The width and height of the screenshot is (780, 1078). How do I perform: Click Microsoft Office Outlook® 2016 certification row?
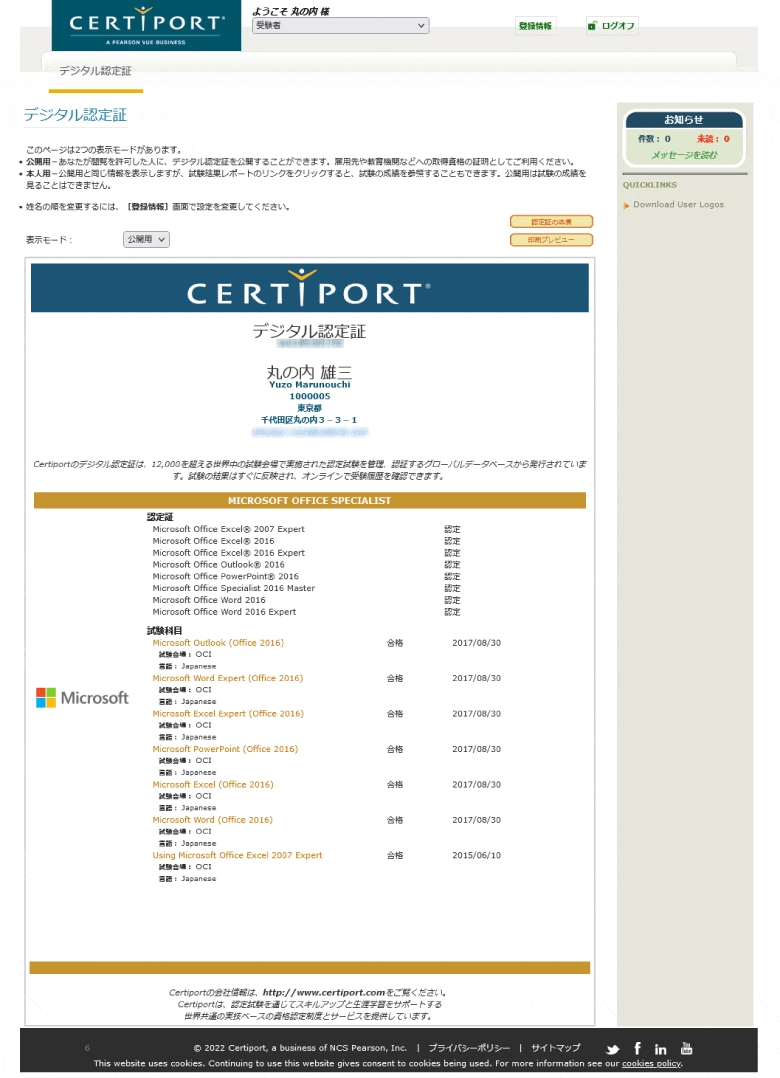(x=306, y=564)
